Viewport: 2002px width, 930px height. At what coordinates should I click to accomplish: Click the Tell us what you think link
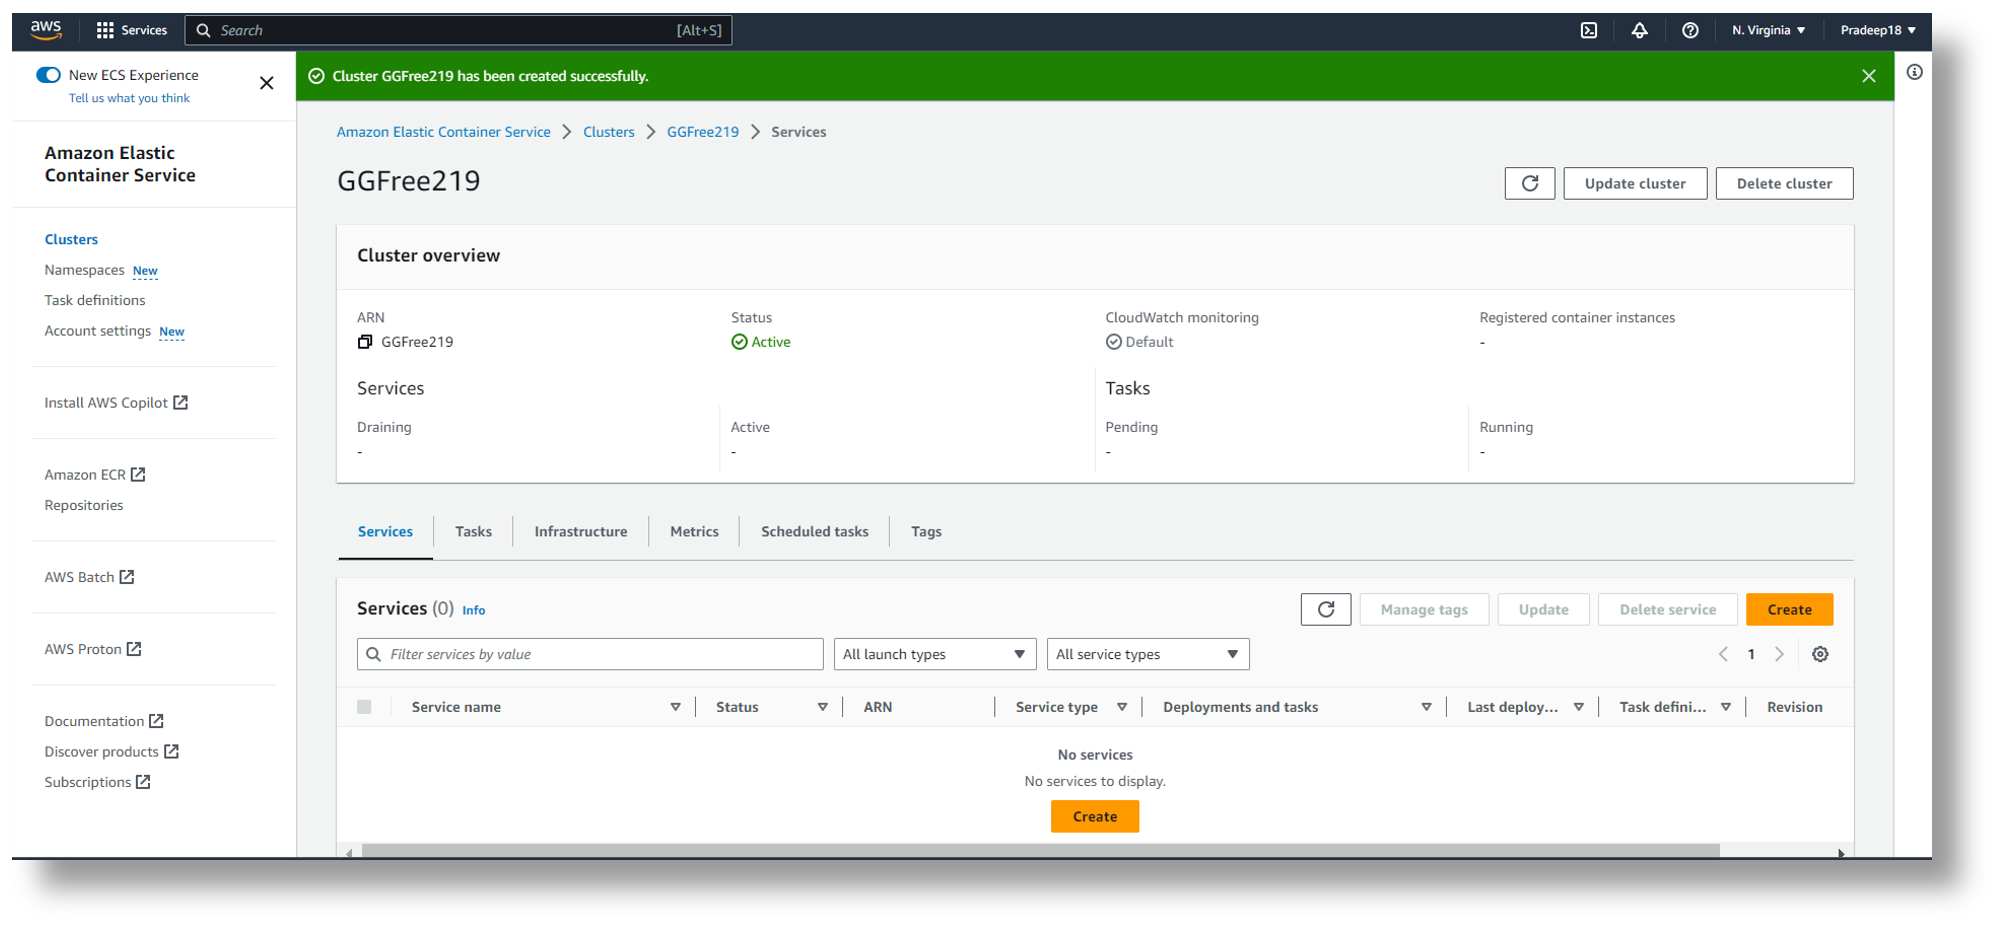(129, 98)
